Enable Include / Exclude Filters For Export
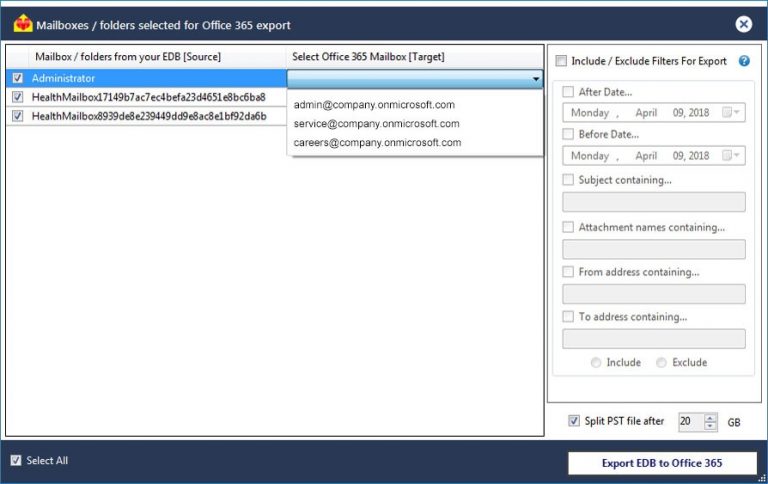The image size is (768, 484). (x=561, y=61)
